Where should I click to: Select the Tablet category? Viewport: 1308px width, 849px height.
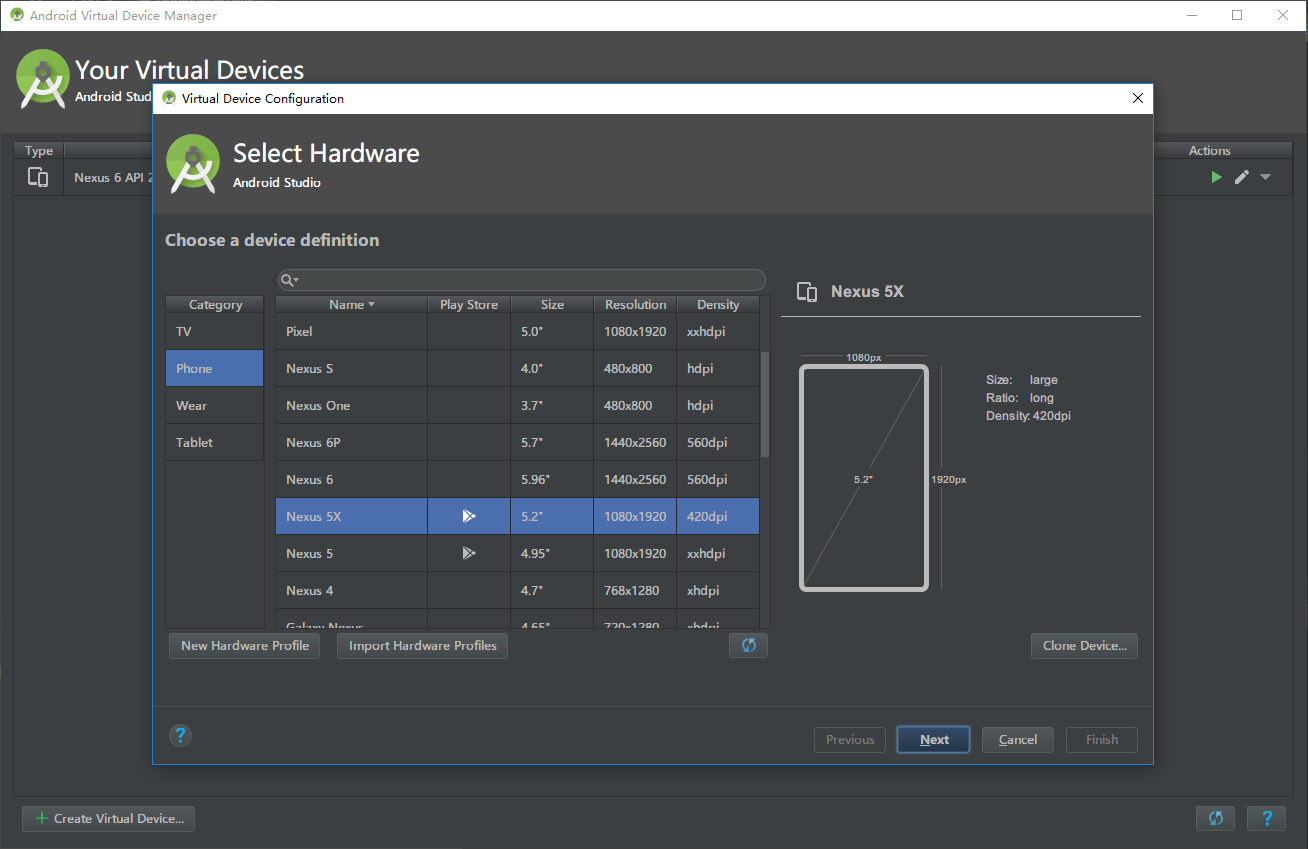214,442
